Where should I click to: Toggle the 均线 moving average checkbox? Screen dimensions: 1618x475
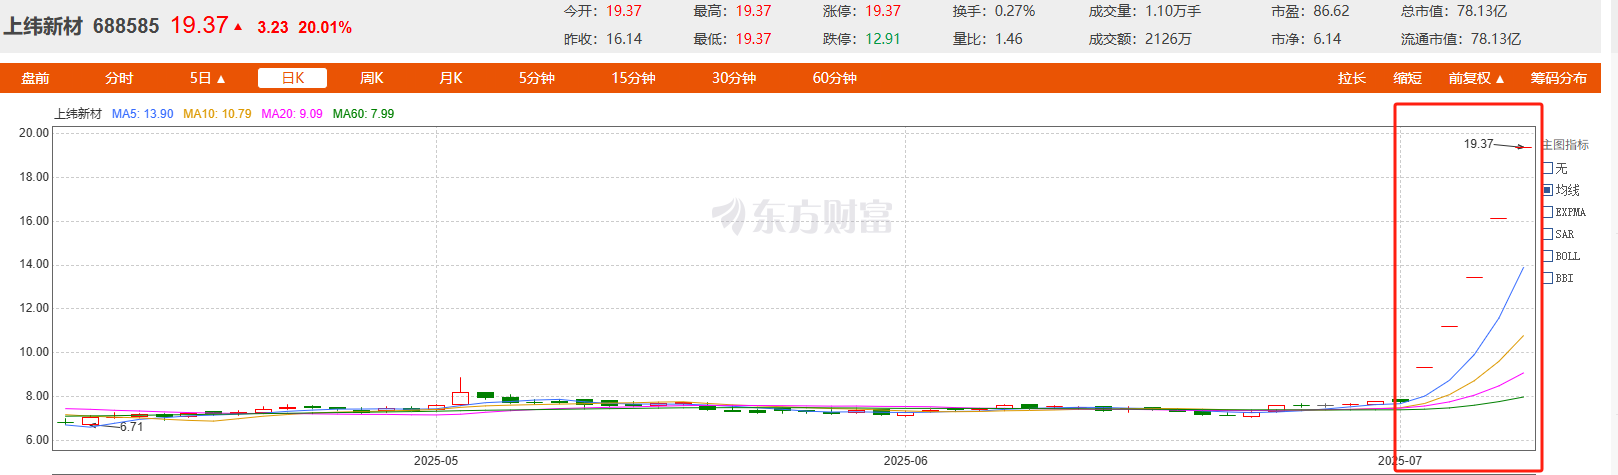(1548, 190)
